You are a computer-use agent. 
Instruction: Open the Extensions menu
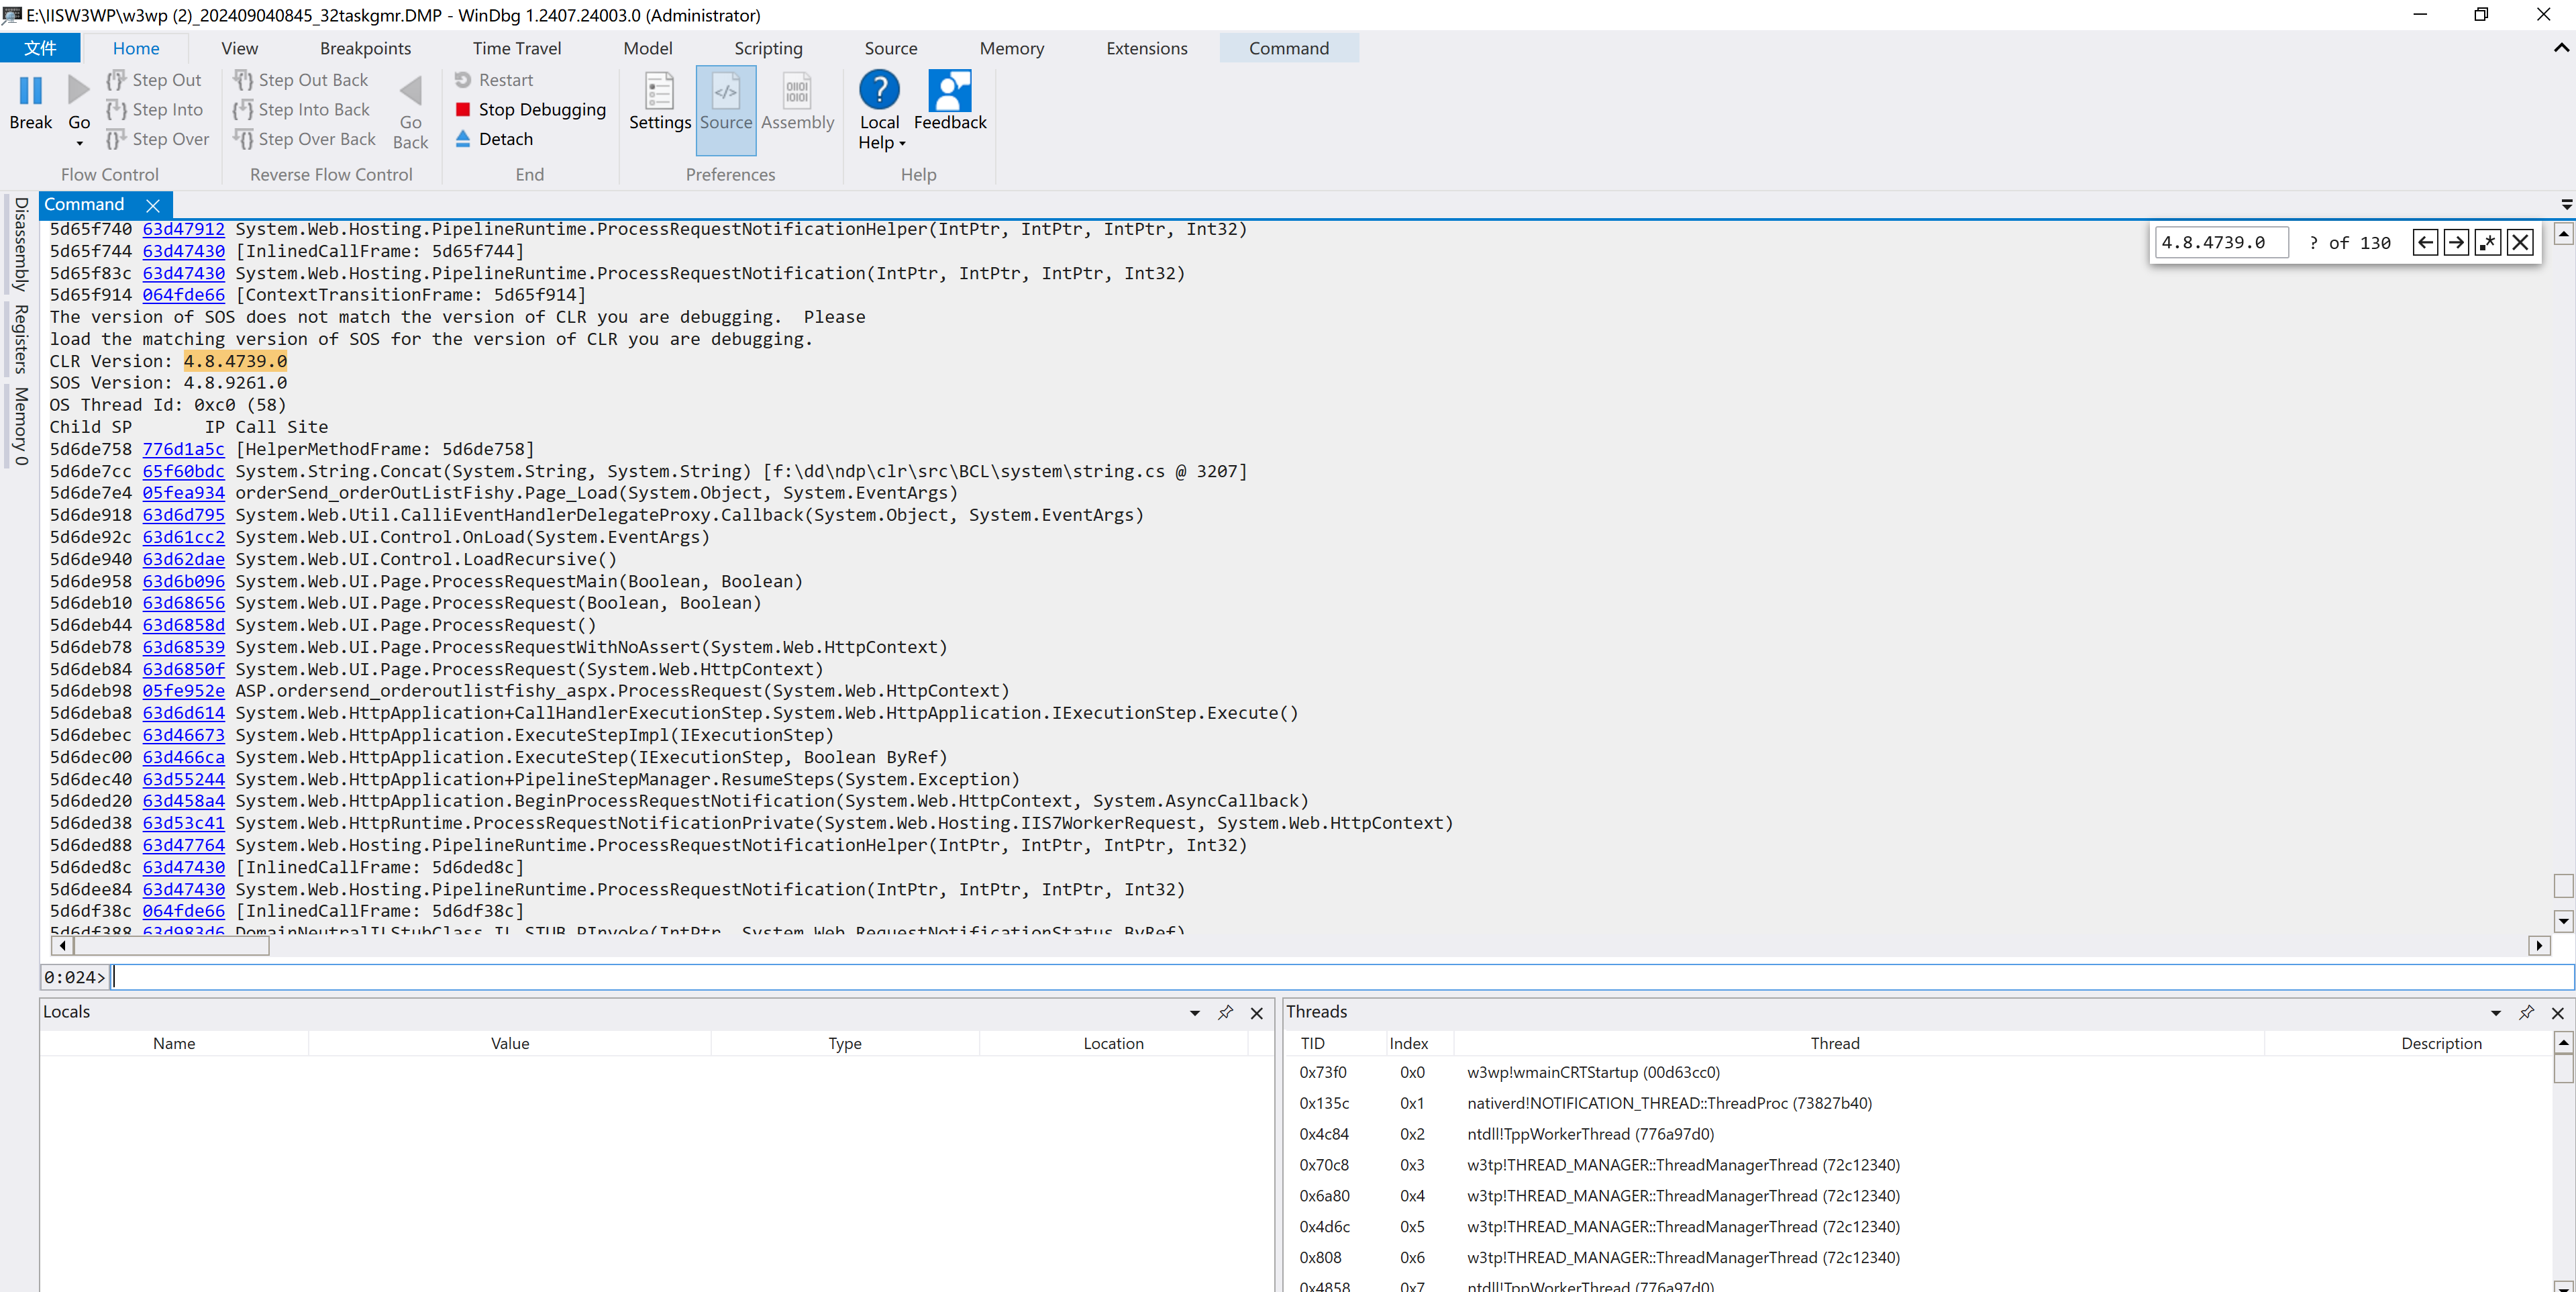(1146, 48)
